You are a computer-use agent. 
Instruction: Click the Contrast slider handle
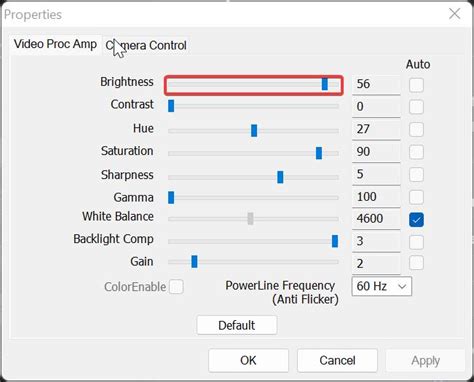point(171,106)
